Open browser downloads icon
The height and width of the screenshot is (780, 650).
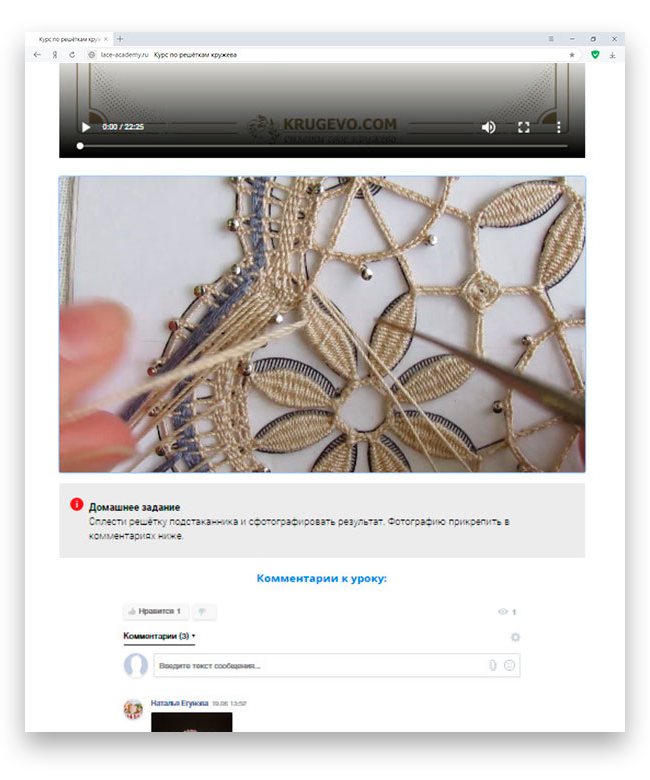point(613,55)
